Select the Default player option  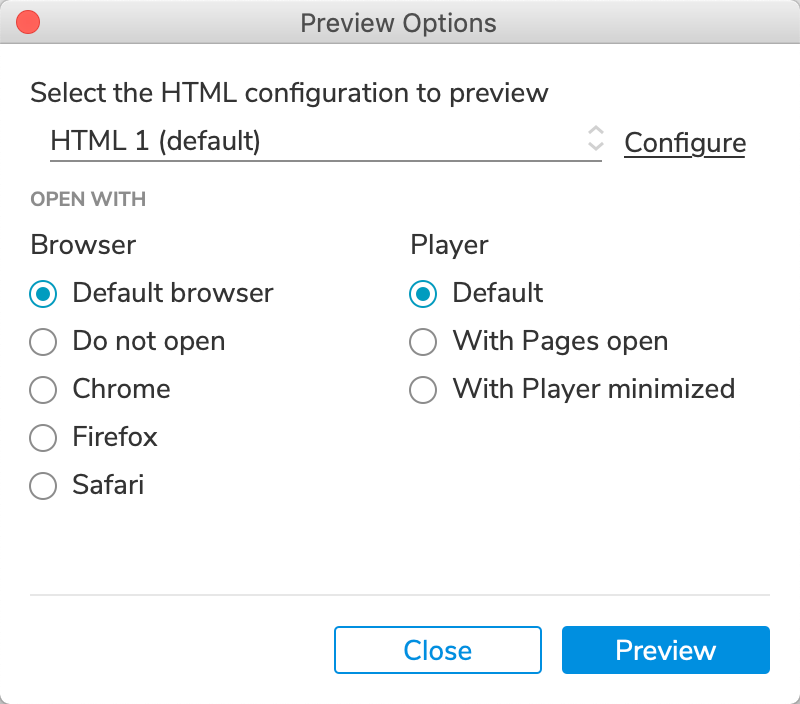(x=423, y=294)
